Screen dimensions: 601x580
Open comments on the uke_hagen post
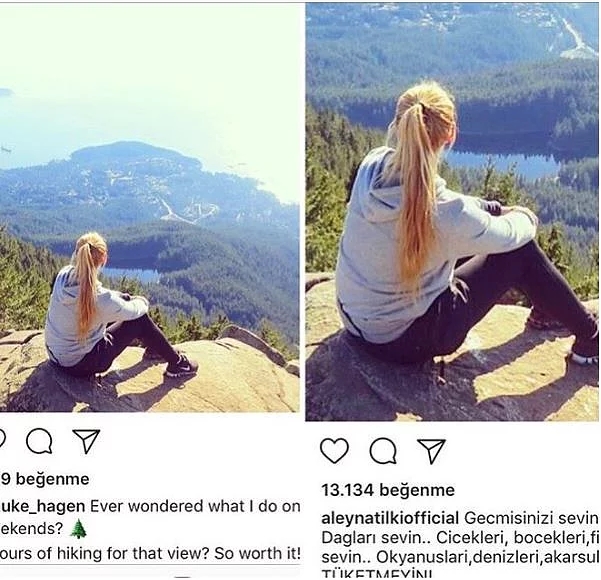pyautogui.click(x=39, y=441)
